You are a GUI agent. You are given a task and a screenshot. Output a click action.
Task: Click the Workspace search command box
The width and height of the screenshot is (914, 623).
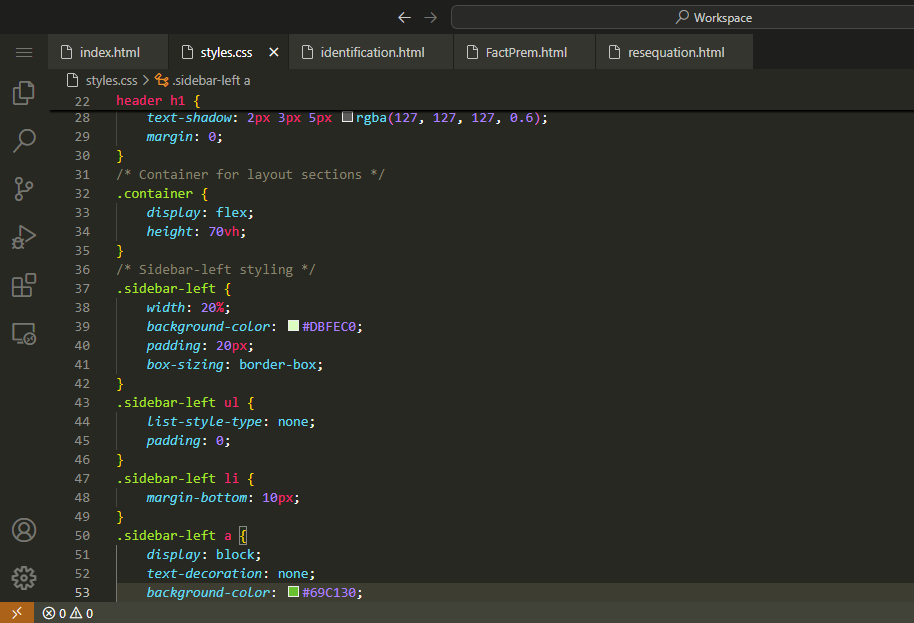pyautogui.click(x=682, y=17)
